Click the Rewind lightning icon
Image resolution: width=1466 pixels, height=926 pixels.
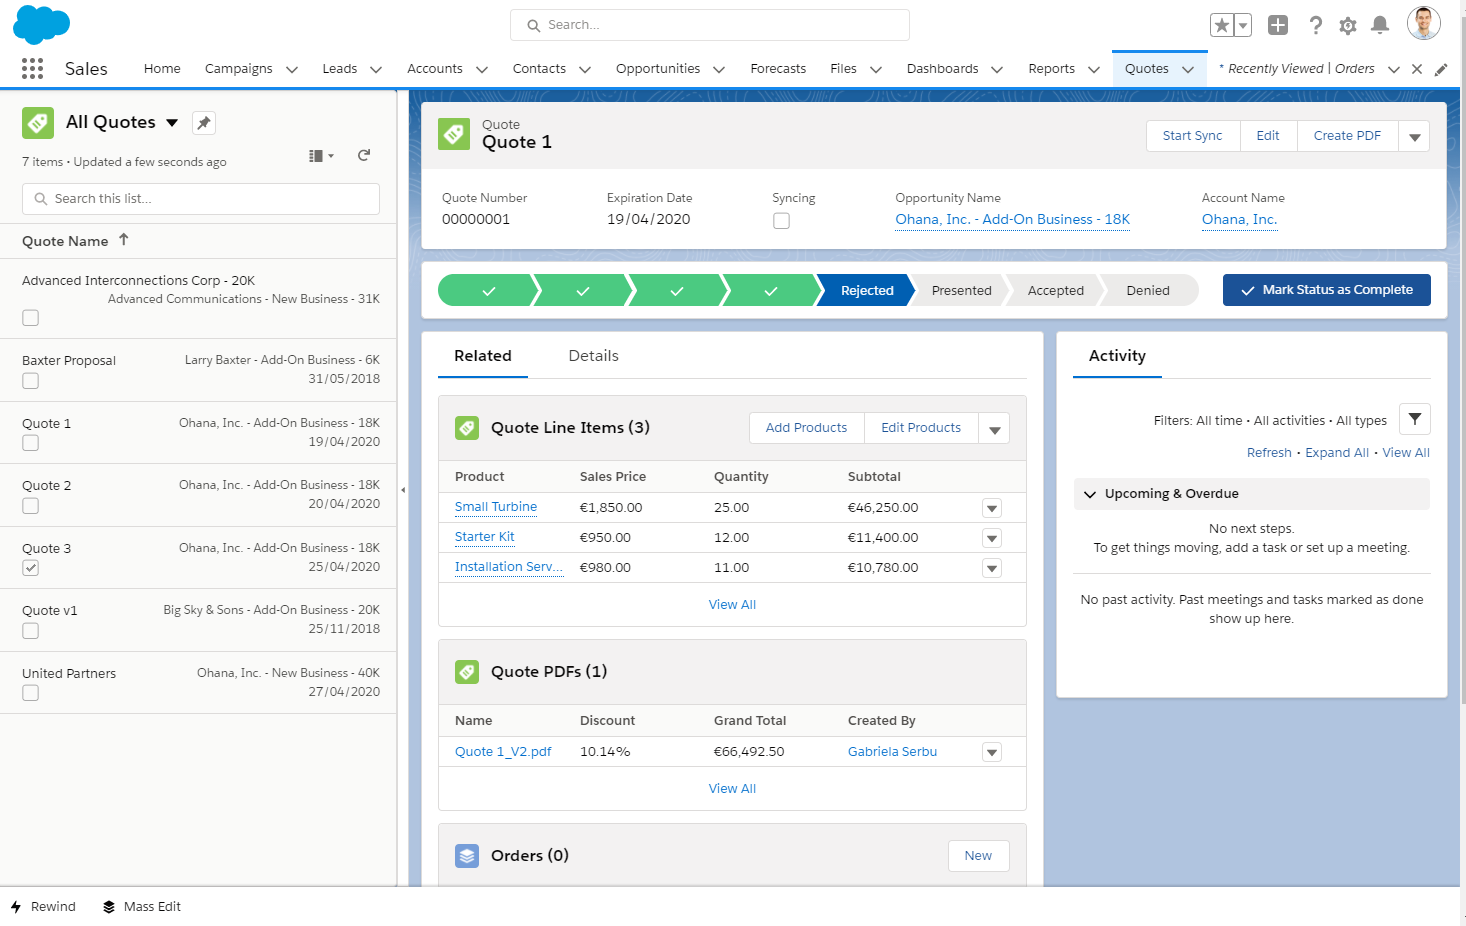[x=16, y=907]
